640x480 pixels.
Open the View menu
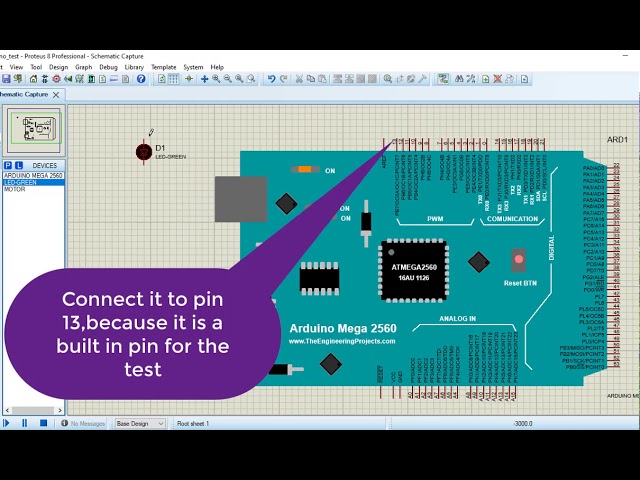[x=16, y=67]
